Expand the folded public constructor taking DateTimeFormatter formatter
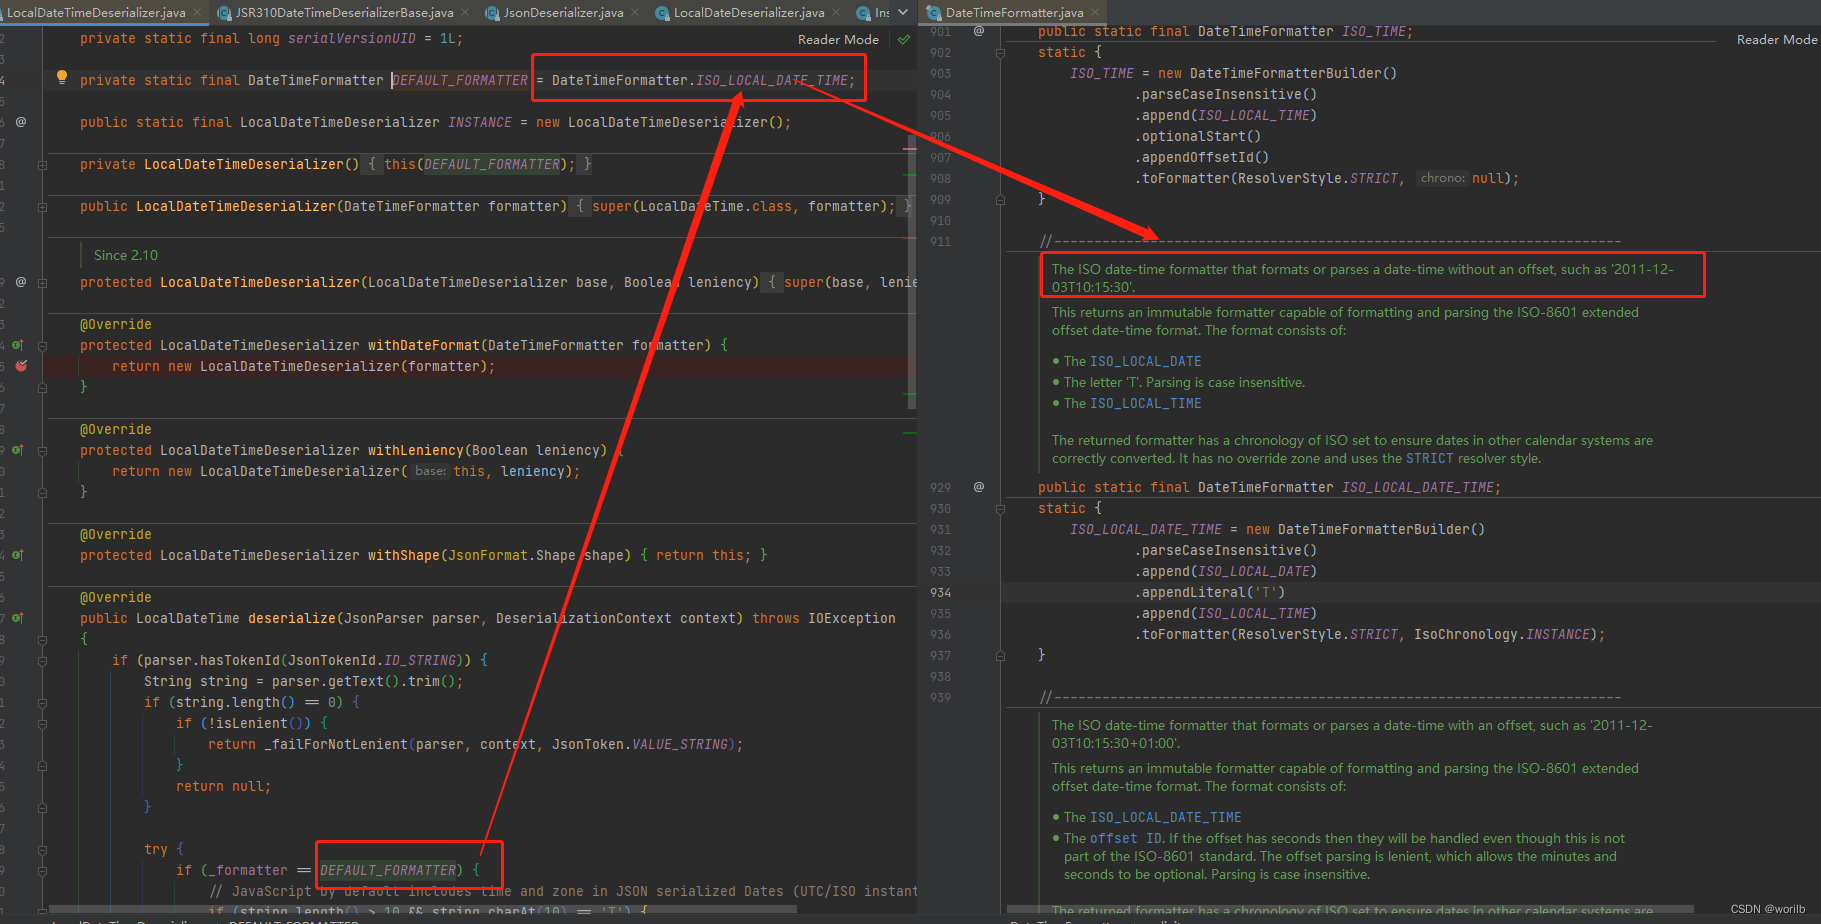Image resolution: width=1821 pixels, height=924 pixels. pyautogui.click(x=42, y=207)
